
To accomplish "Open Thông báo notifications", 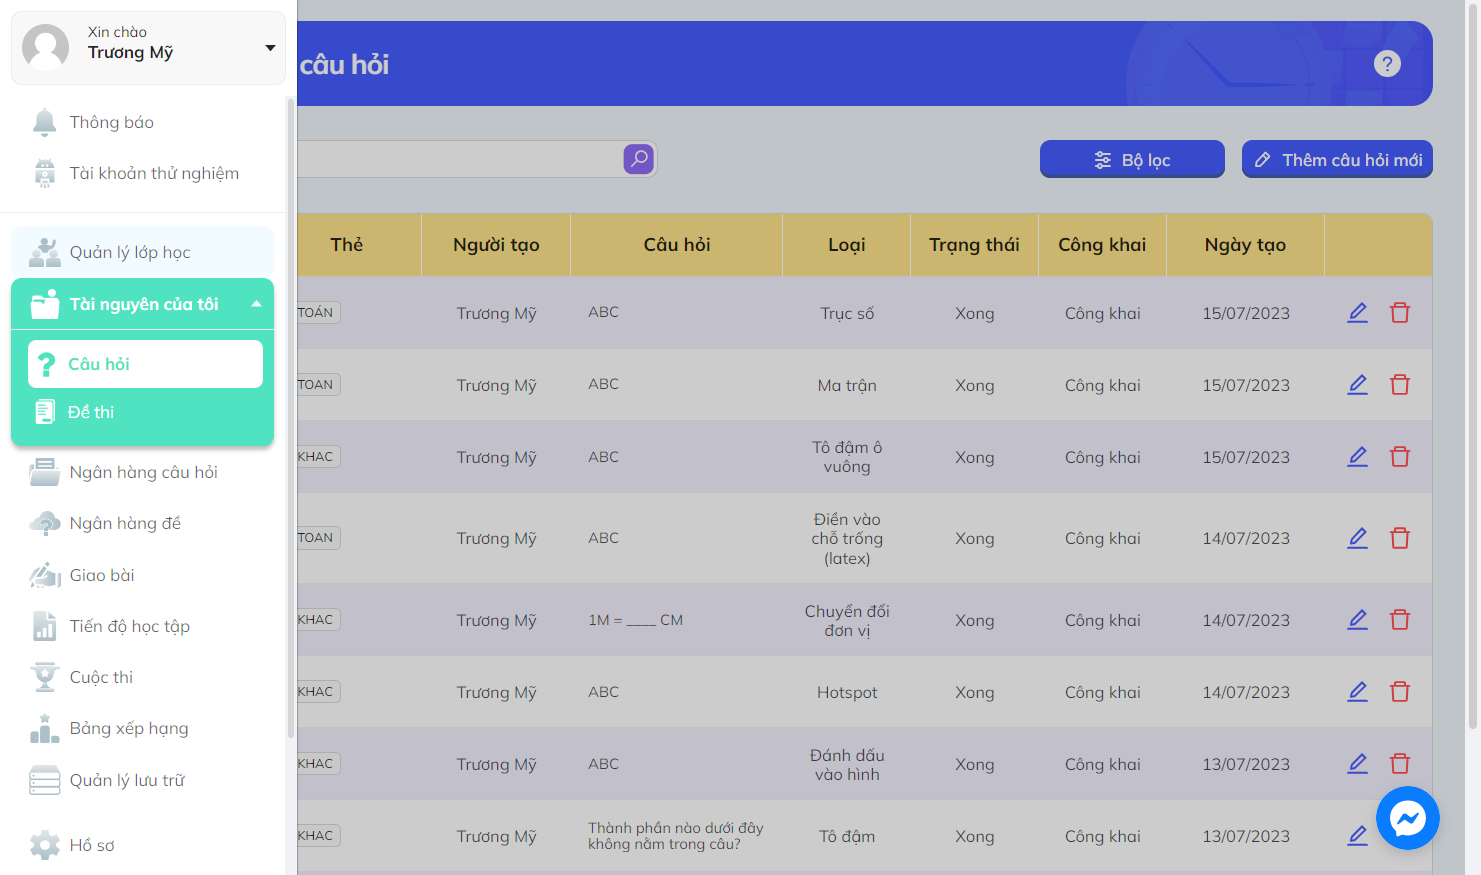I will (x=142, y=122).
